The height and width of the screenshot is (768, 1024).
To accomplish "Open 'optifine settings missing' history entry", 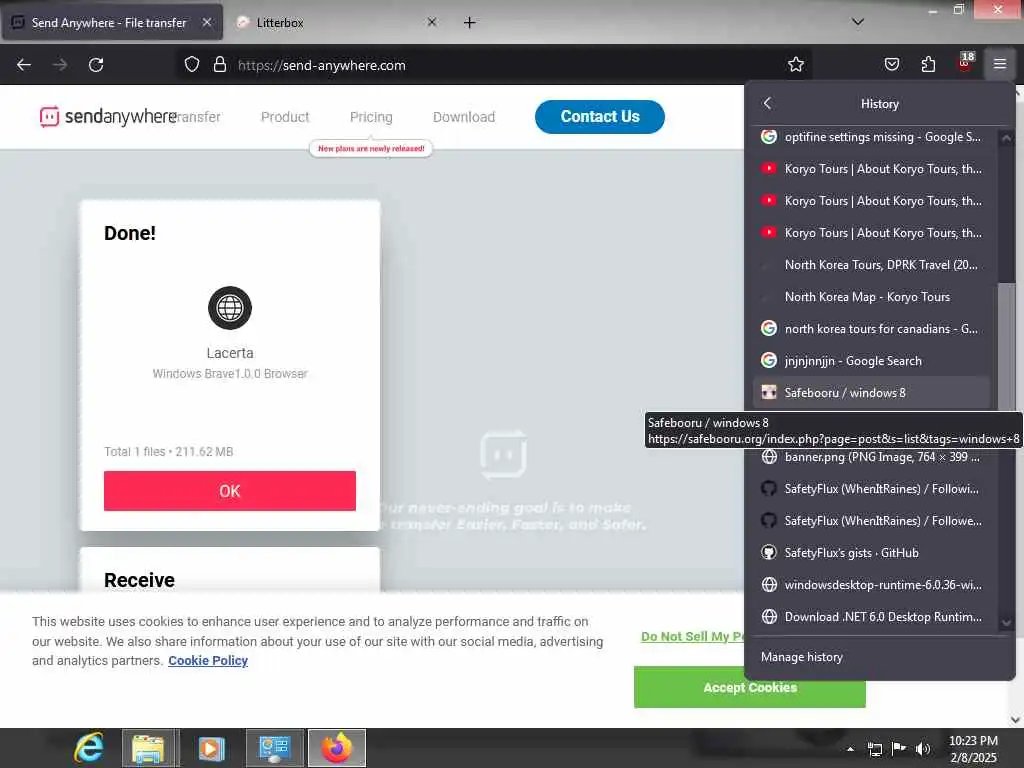I will click(x=872, y=136).
